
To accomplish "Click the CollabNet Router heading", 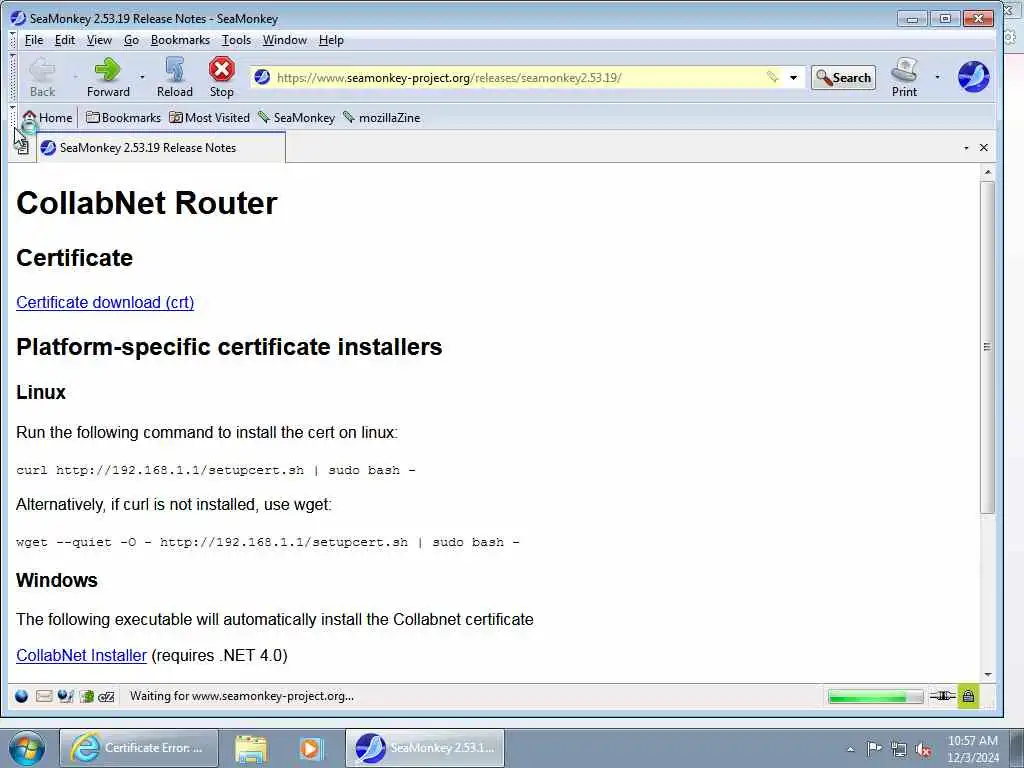I will tap(147, 203).
